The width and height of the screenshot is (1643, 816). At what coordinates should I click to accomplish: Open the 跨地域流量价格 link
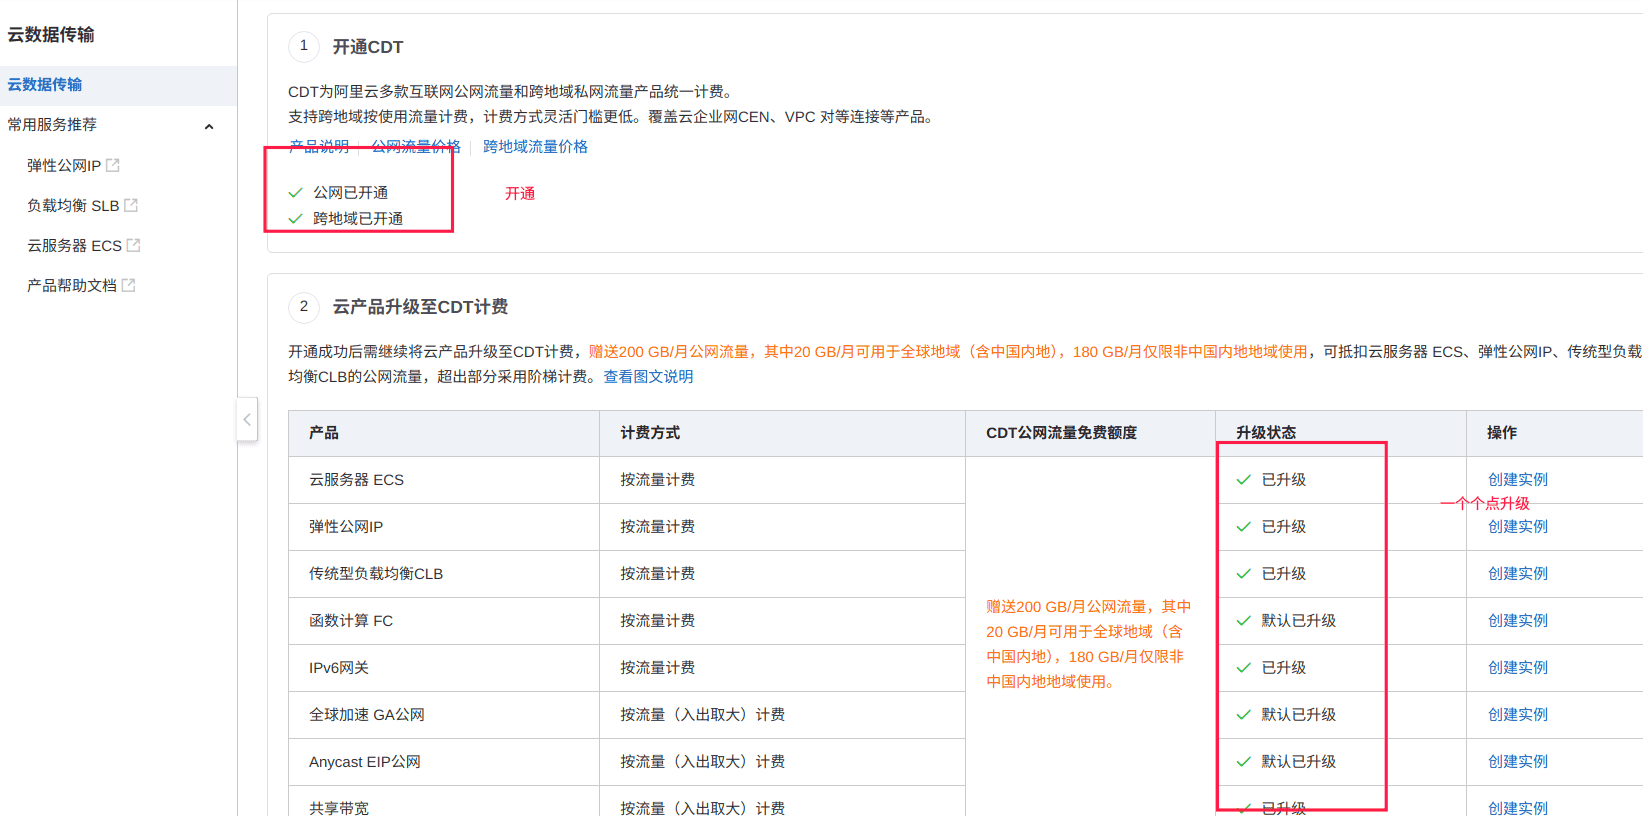click(x=535, y=147)
